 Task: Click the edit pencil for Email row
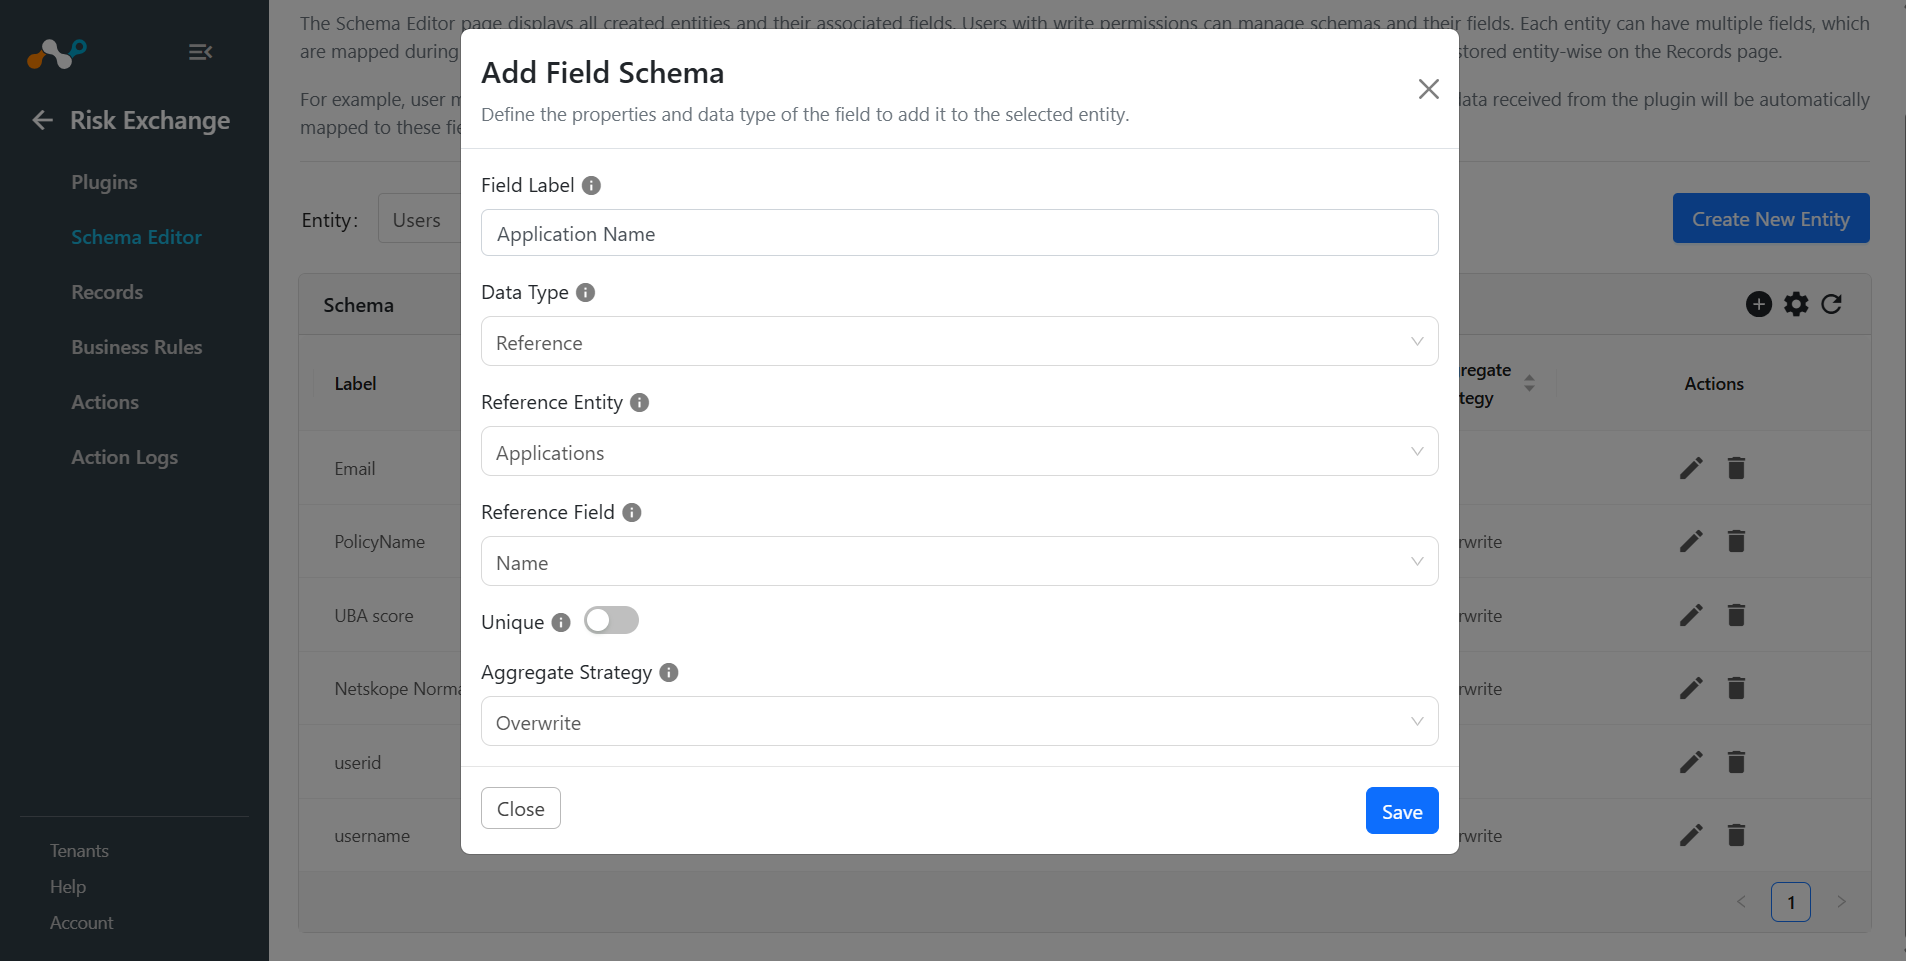tap(1691, 468)
